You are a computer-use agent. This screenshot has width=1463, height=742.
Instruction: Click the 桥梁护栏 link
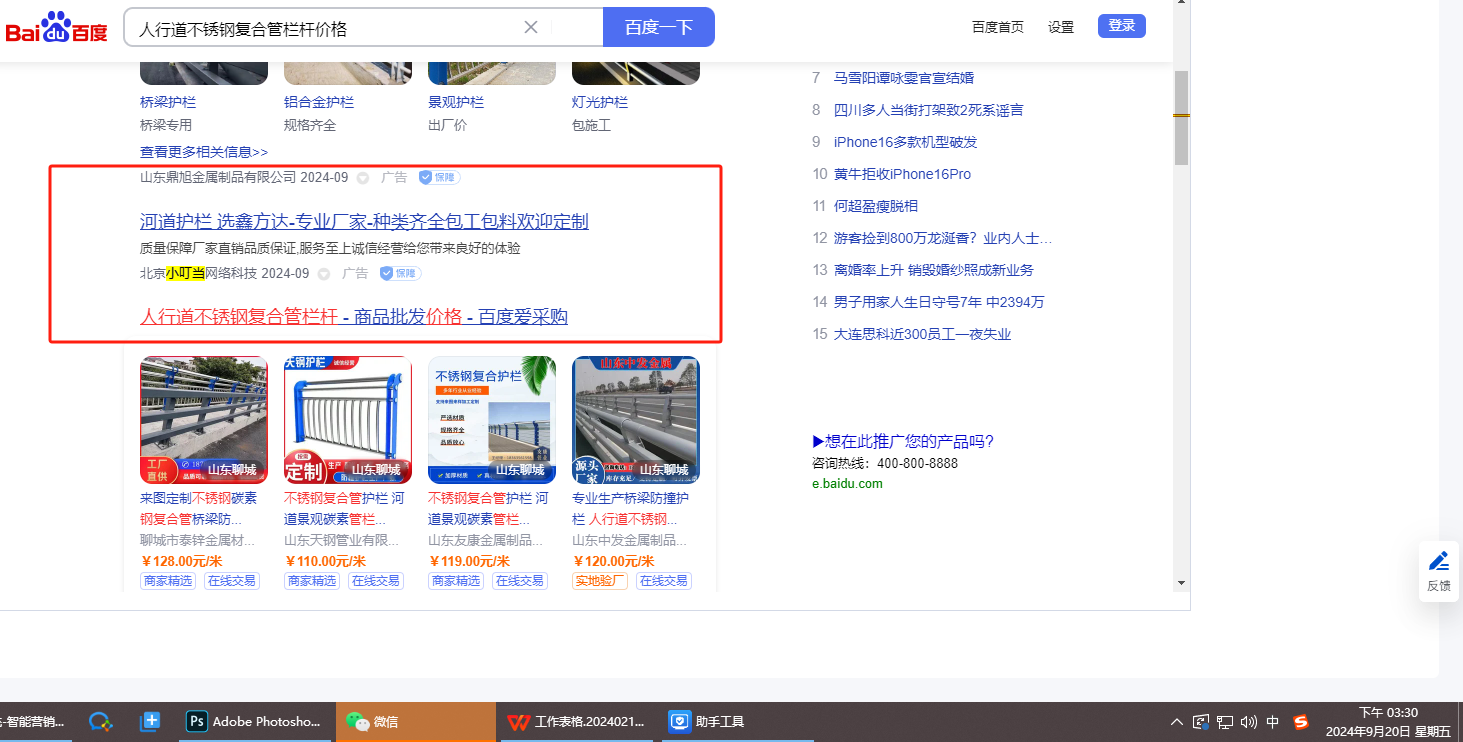point(168,102)
